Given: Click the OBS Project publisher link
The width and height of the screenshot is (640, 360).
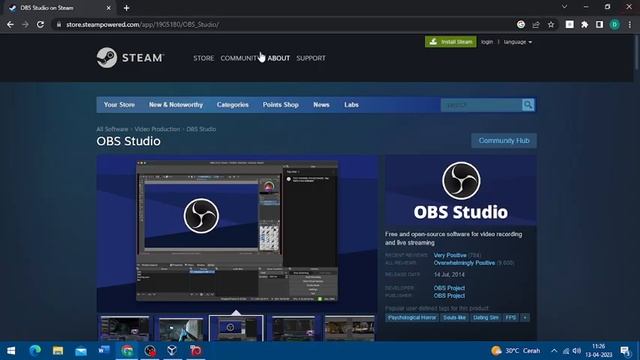Looking at the screenshot, I should pyautogui.click(x=449, y=296).
